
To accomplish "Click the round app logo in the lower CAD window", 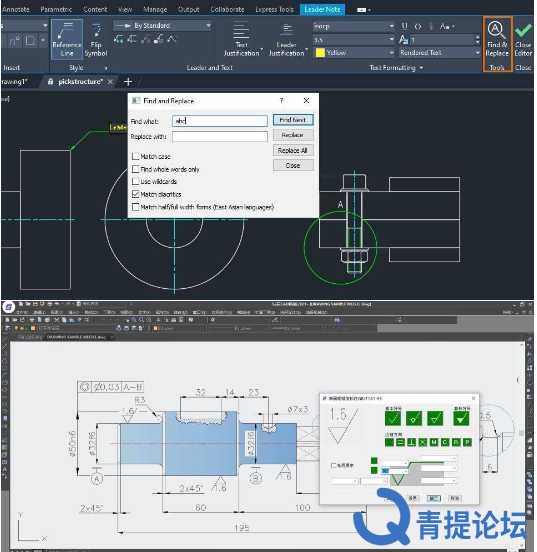I will tap(8, 307).
